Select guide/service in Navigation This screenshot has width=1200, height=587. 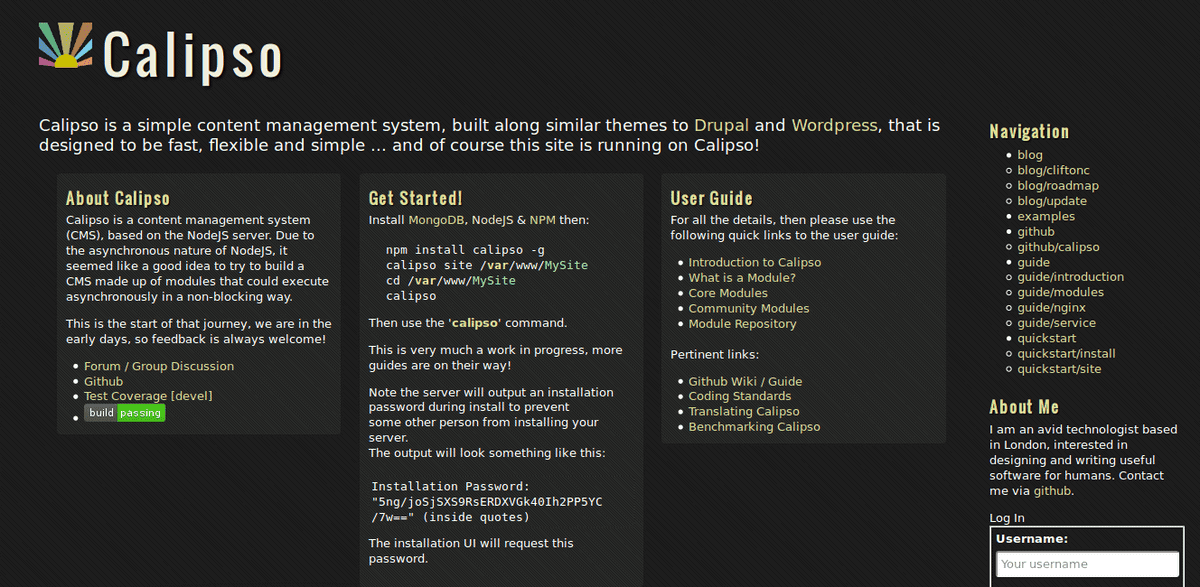pos(1057,323)
